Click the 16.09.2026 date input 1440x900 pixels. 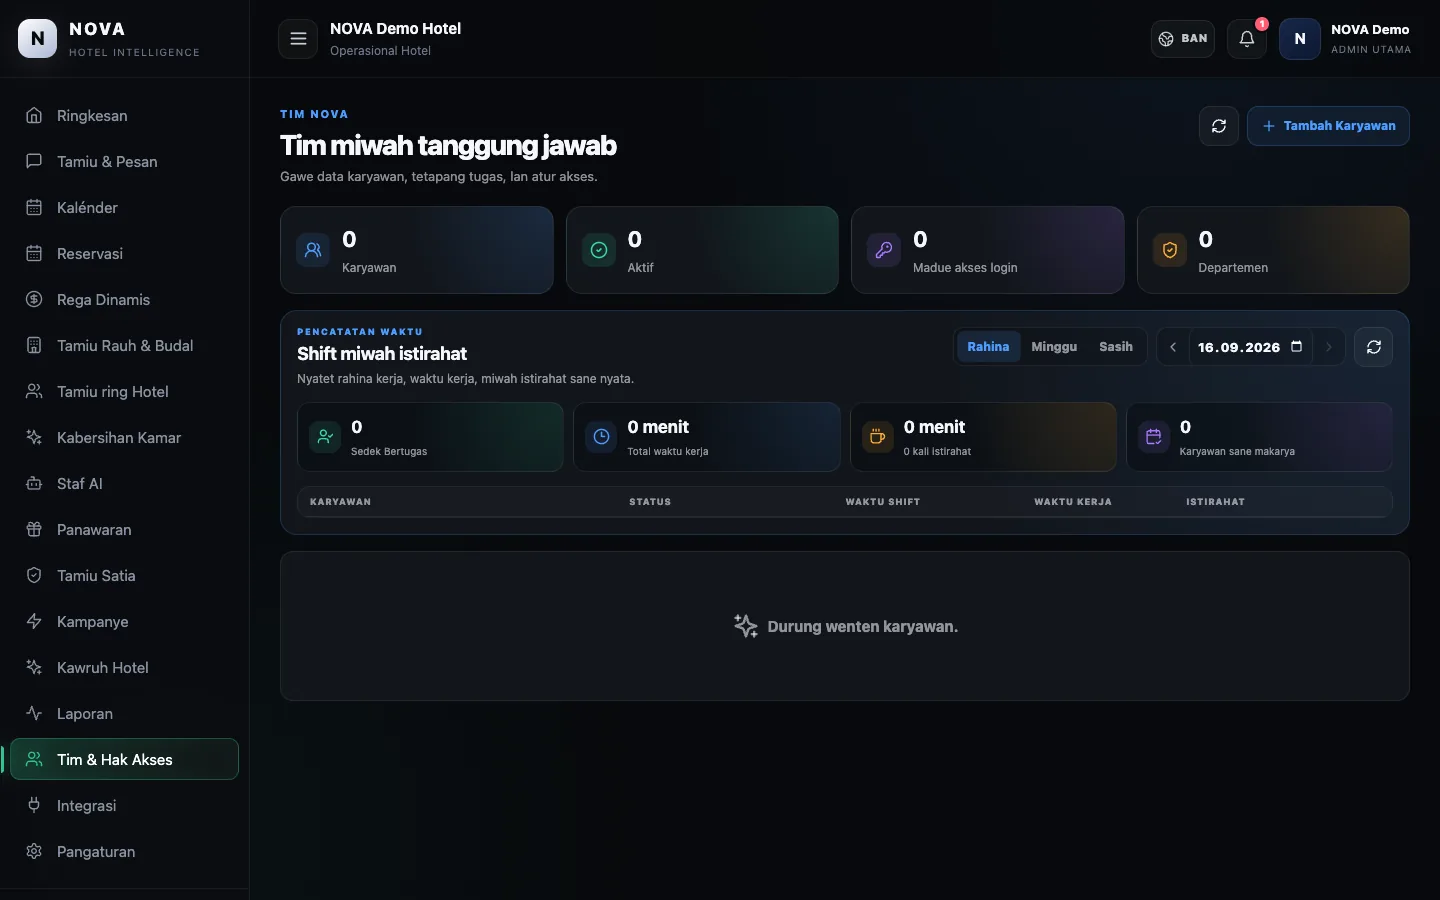click(1250, 347)
